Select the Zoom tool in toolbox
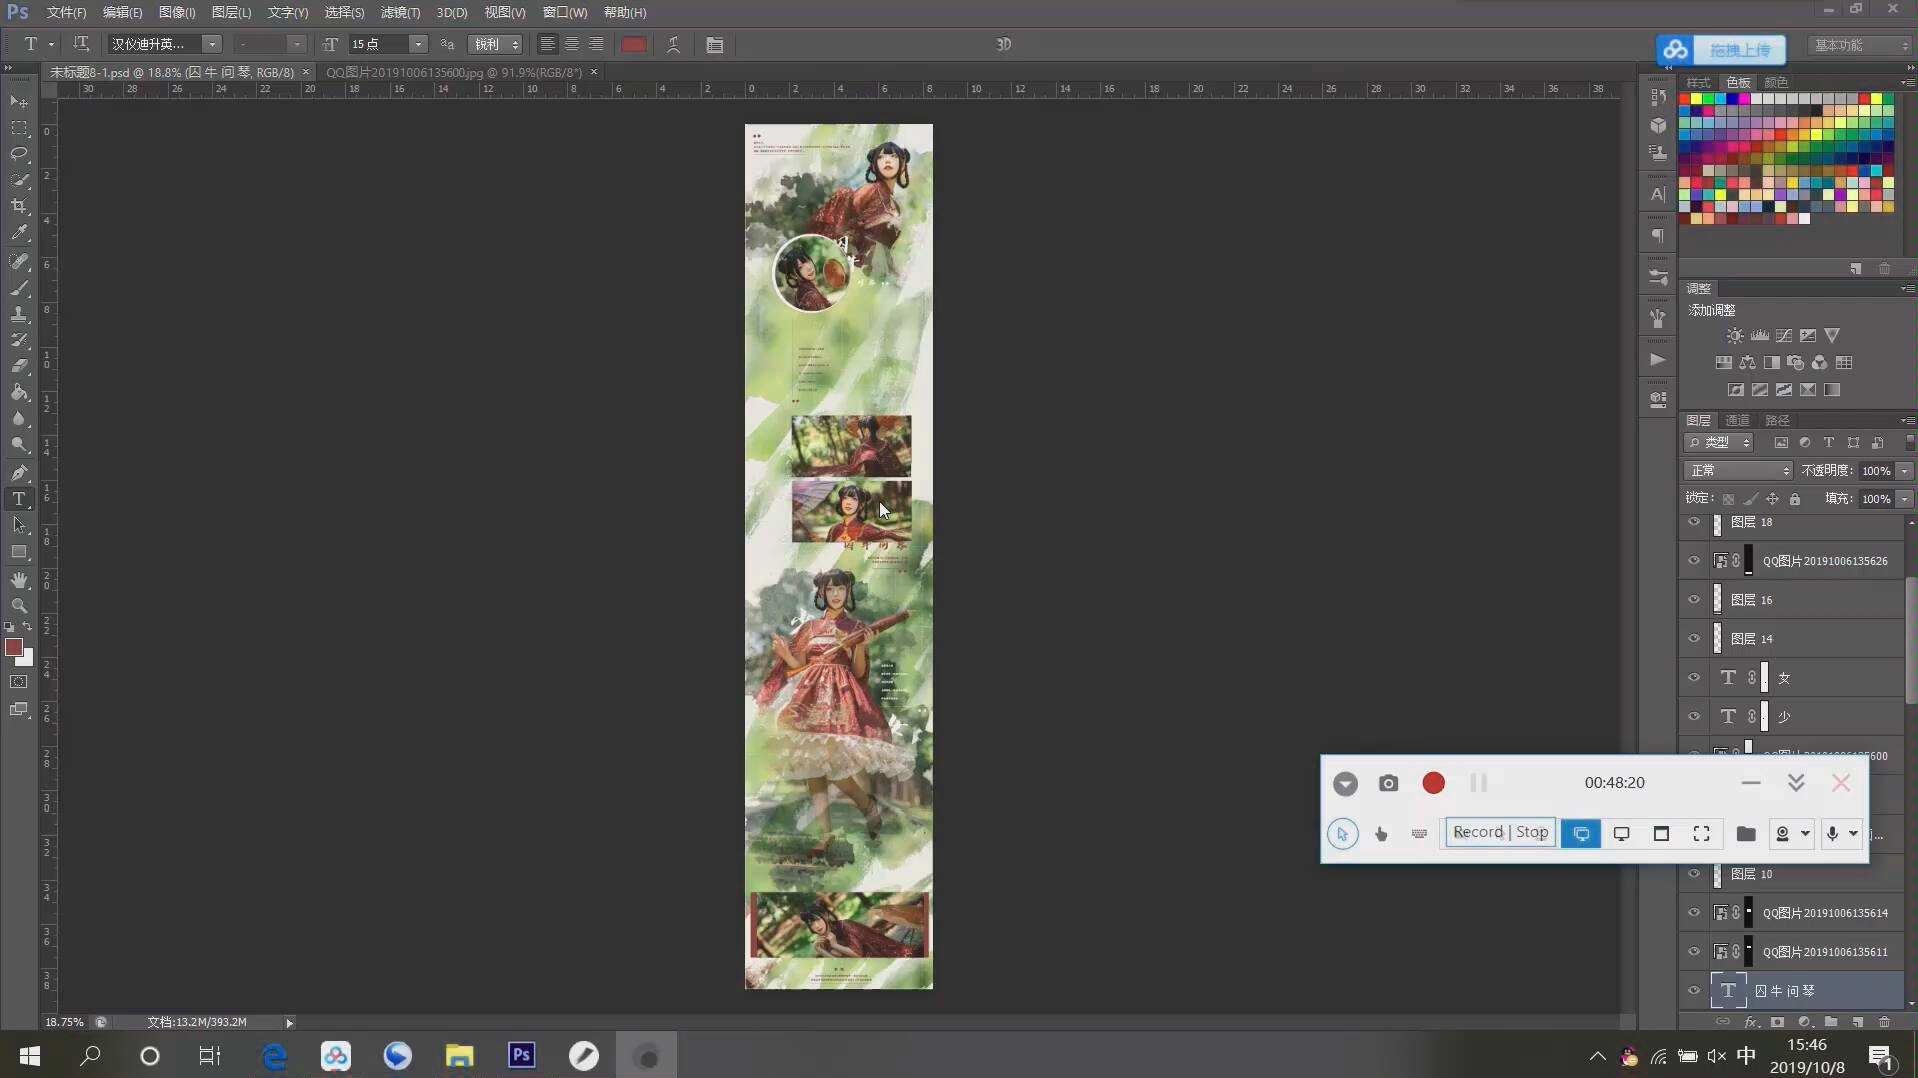Viewport: 1918px width, 1078px height. pyautogui.click(x=19, y=606)
